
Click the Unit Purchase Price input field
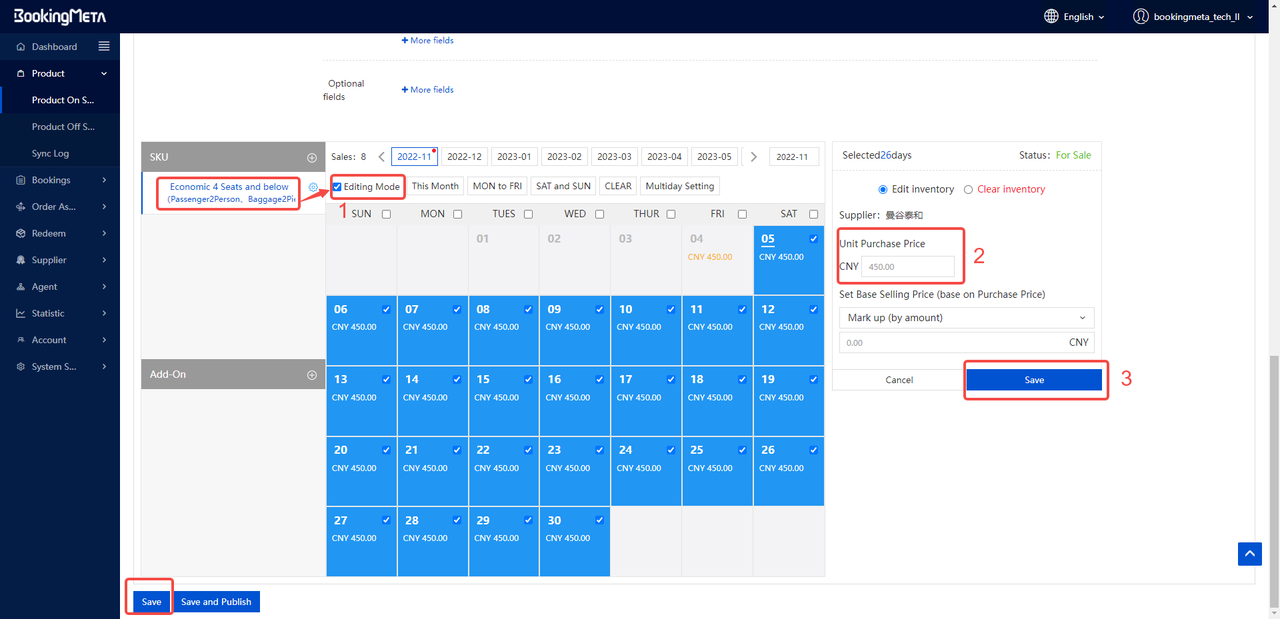(x=907, y=267)
